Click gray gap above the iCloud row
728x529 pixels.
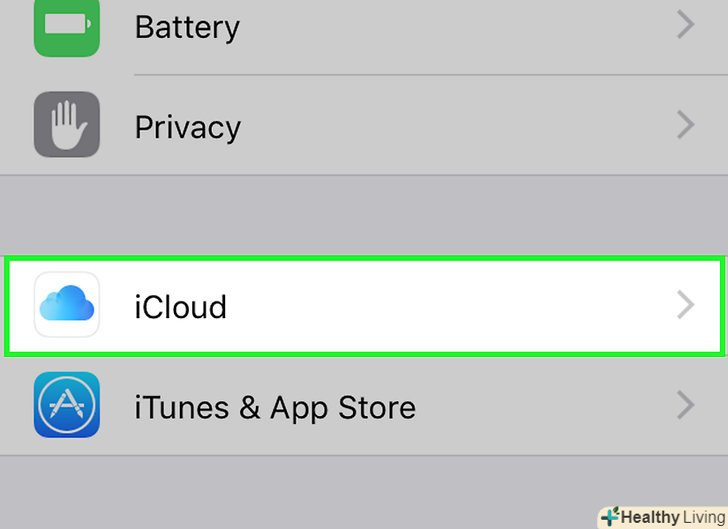[364, 216]
